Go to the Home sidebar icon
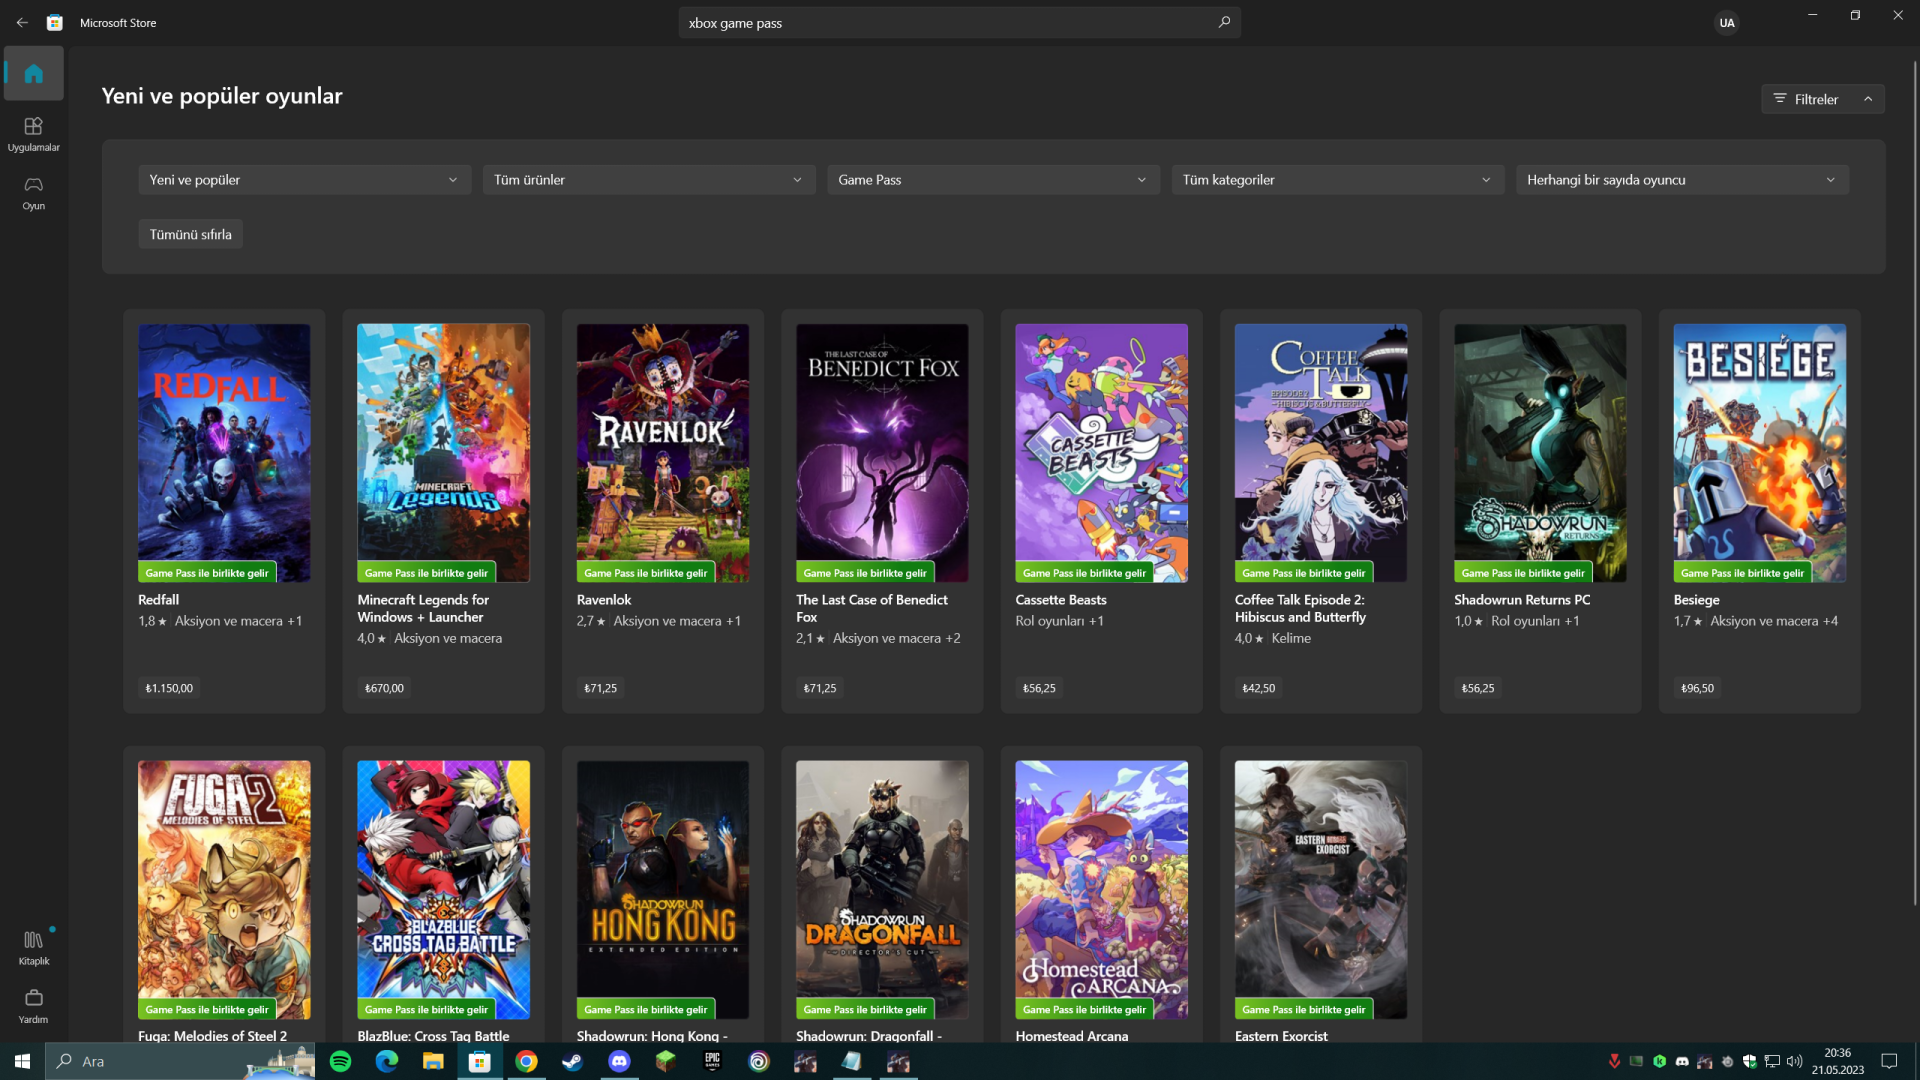 pyautogui.click(x=33, y=73)
